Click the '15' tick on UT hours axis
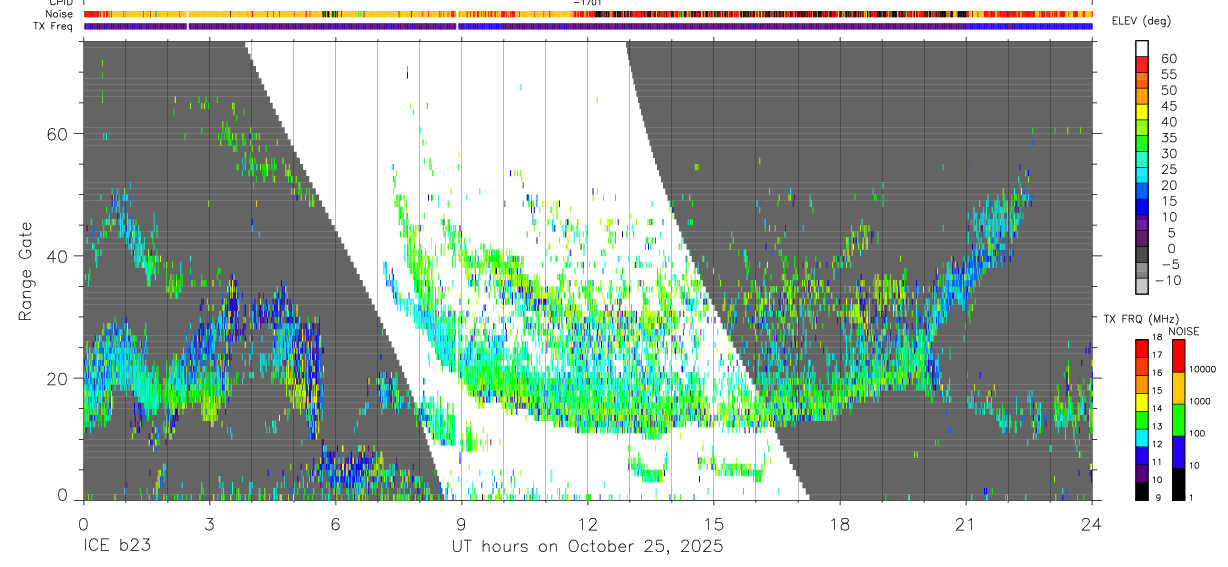 (x=714, y=524)
